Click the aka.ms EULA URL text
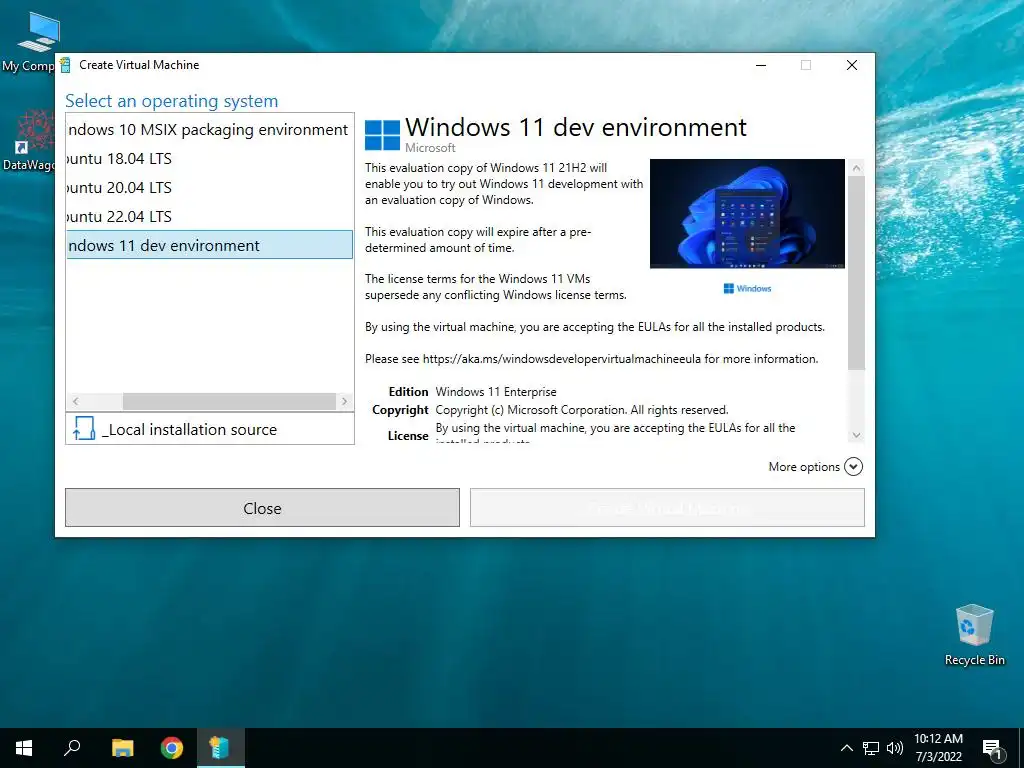The width and height of the screenshot is (1024, 768). [562, 359]
